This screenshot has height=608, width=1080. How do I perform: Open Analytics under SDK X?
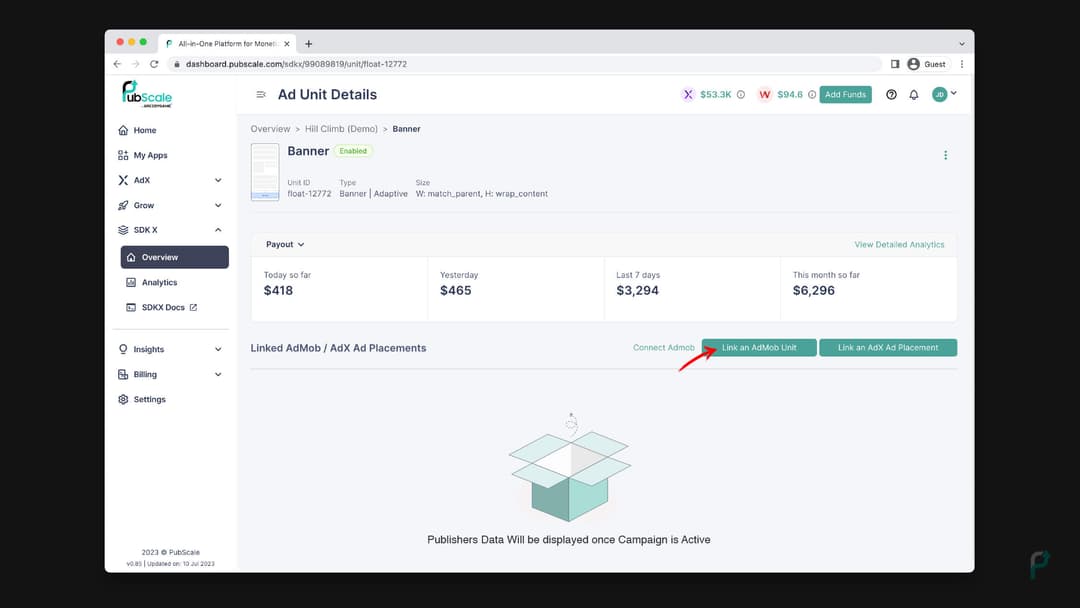point(159,282)
